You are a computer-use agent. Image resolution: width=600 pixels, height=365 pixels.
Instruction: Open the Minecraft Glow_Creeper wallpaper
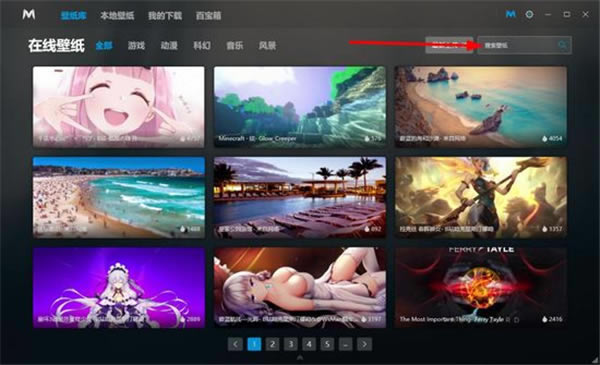(300, 107)
